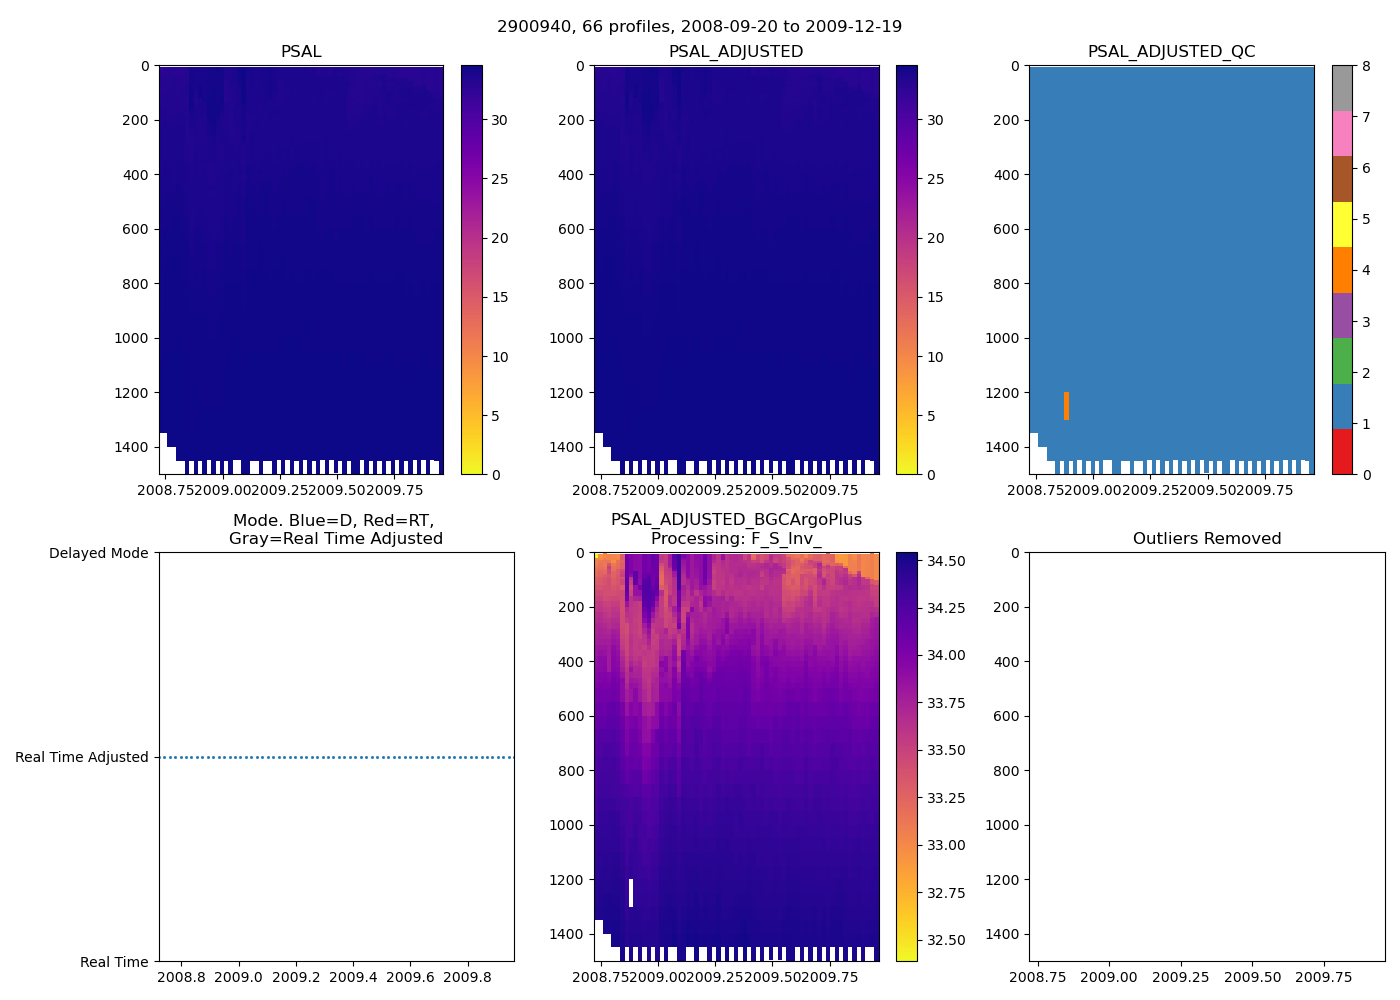Screen dimensions: 1400x1000
Task: Click the Real Time y-axis label at the bottom
Action: point(114,962)
